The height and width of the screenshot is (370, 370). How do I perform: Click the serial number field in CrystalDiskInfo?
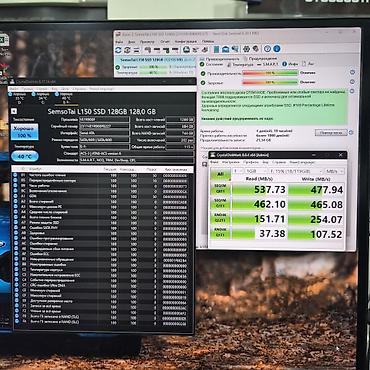[x=104, y=126]
